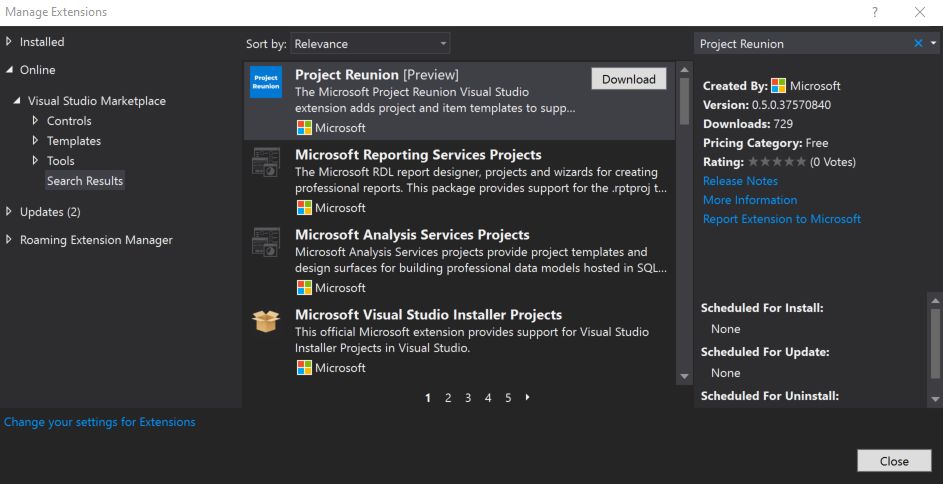Click the results list scrollbar thumb
This screenshot has height=484, width=943.
point(684,101)
